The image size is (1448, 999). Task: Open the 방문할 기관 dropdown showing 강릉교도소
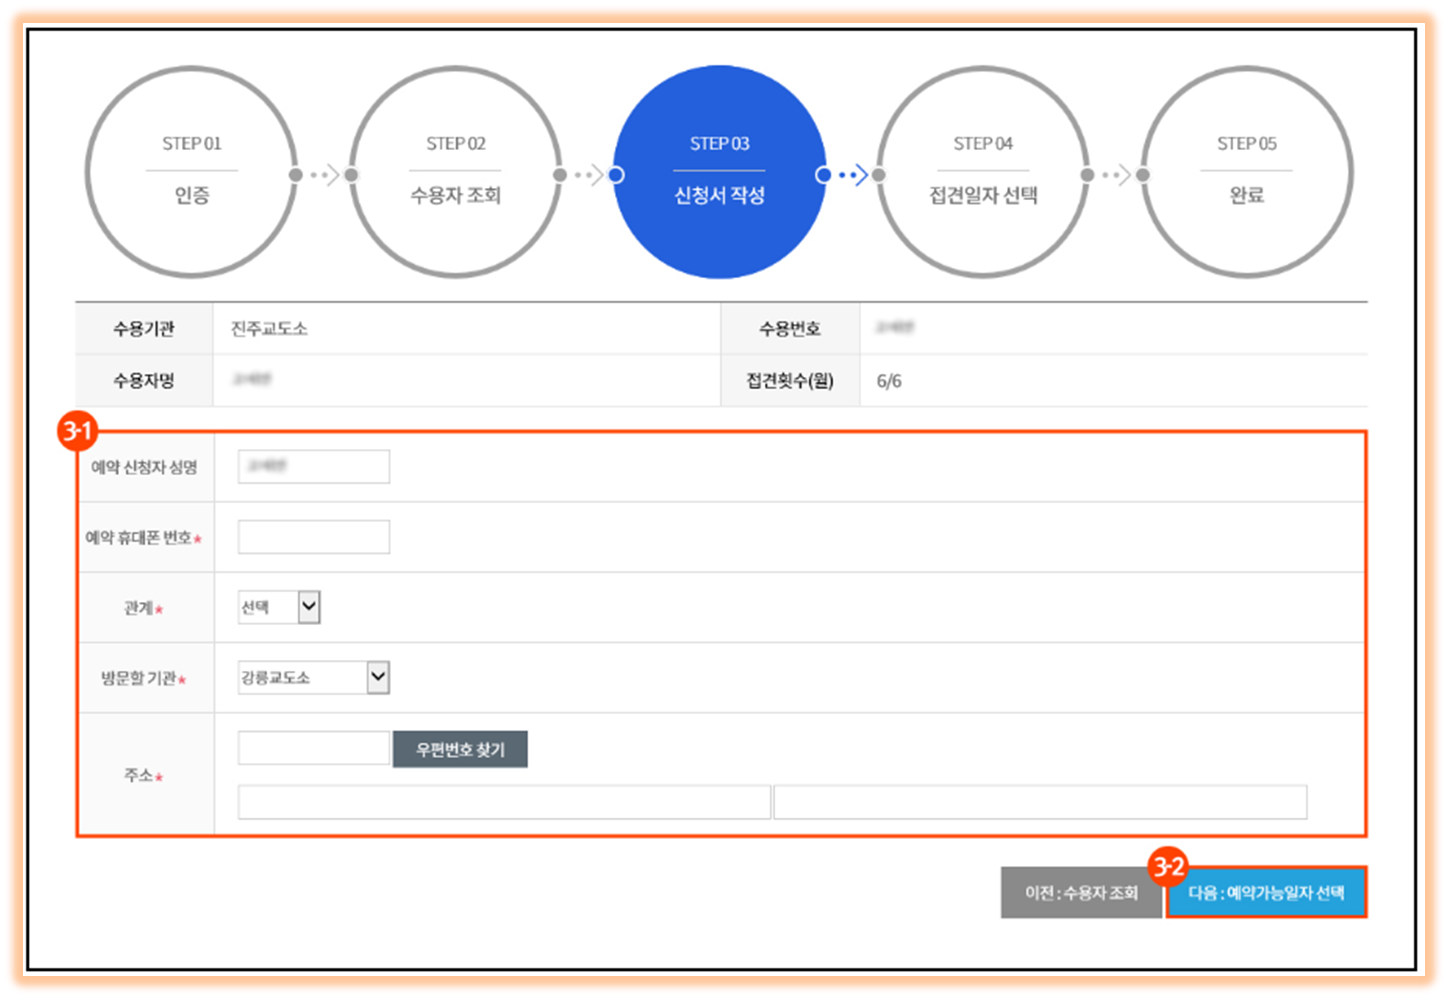click(312, 677)
